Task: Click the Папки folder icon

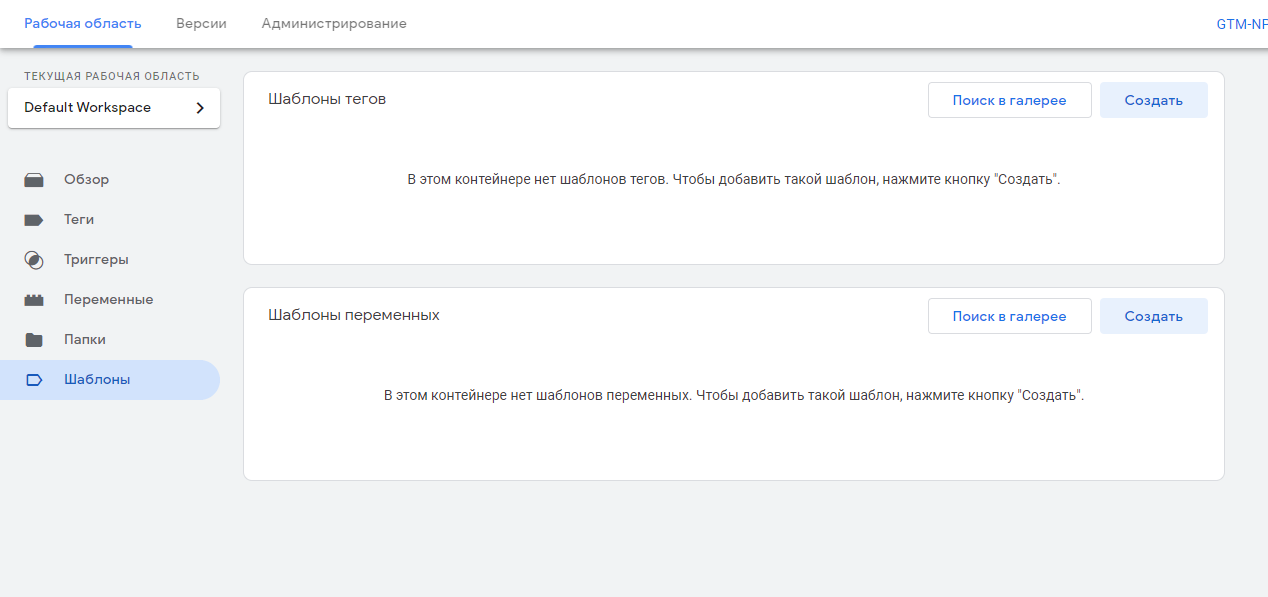Action: (34, 340)
